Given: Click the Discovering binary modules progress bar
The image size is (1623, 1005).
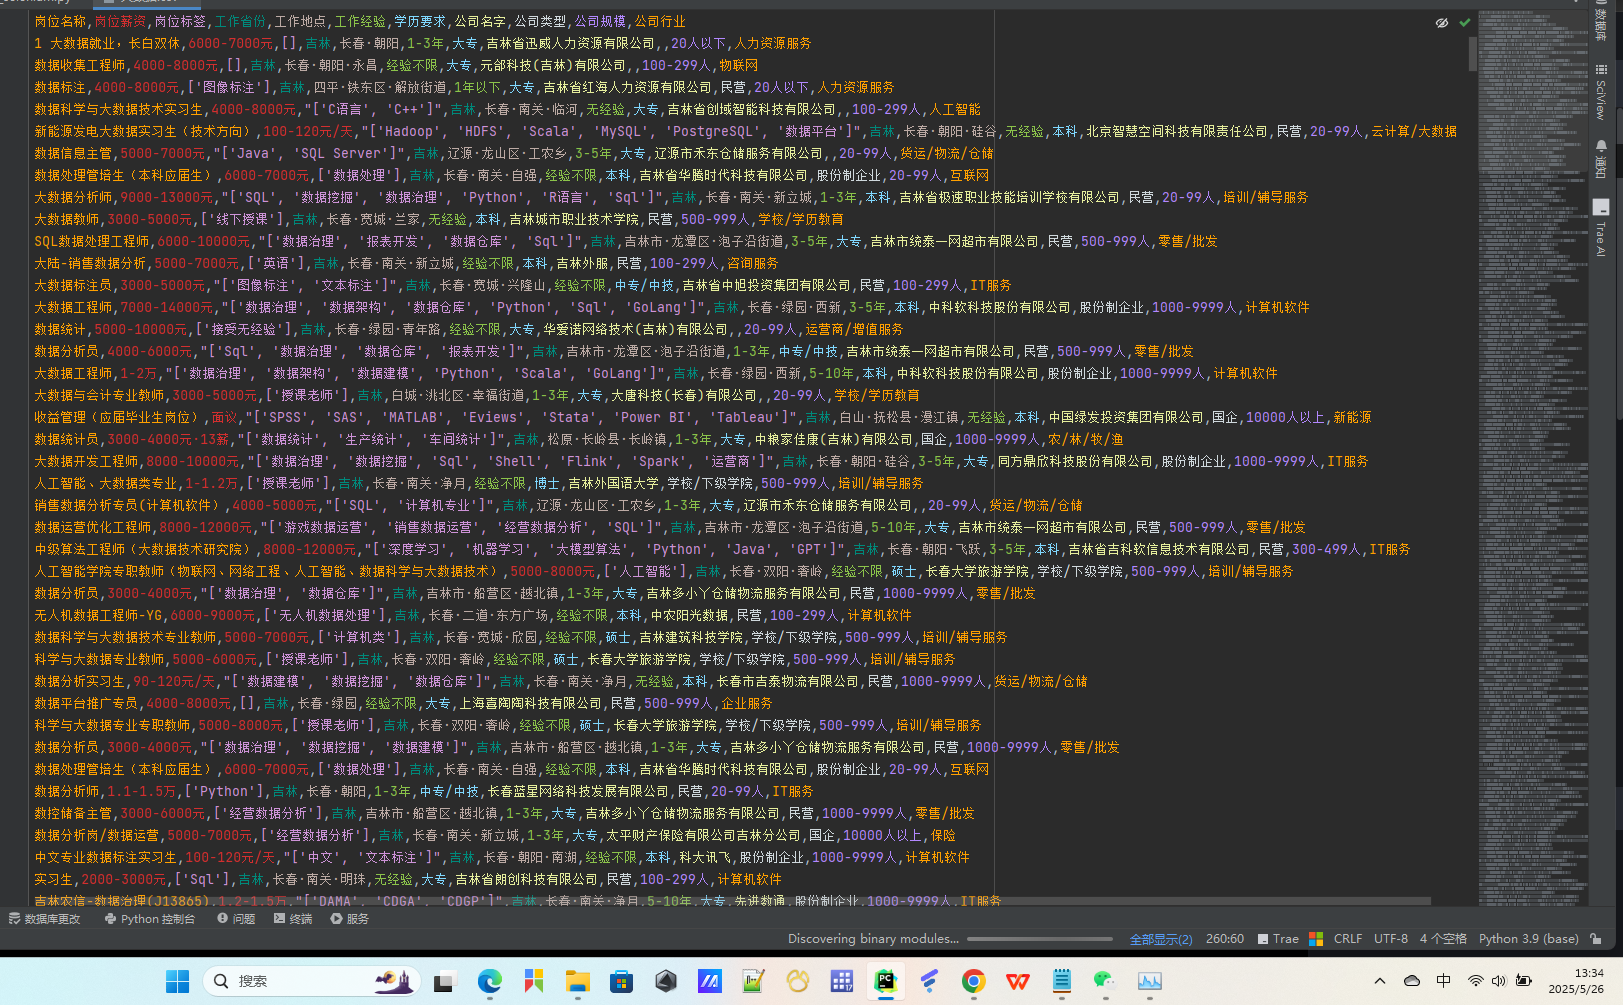Looking at the screenshot, I should 1040,939.
